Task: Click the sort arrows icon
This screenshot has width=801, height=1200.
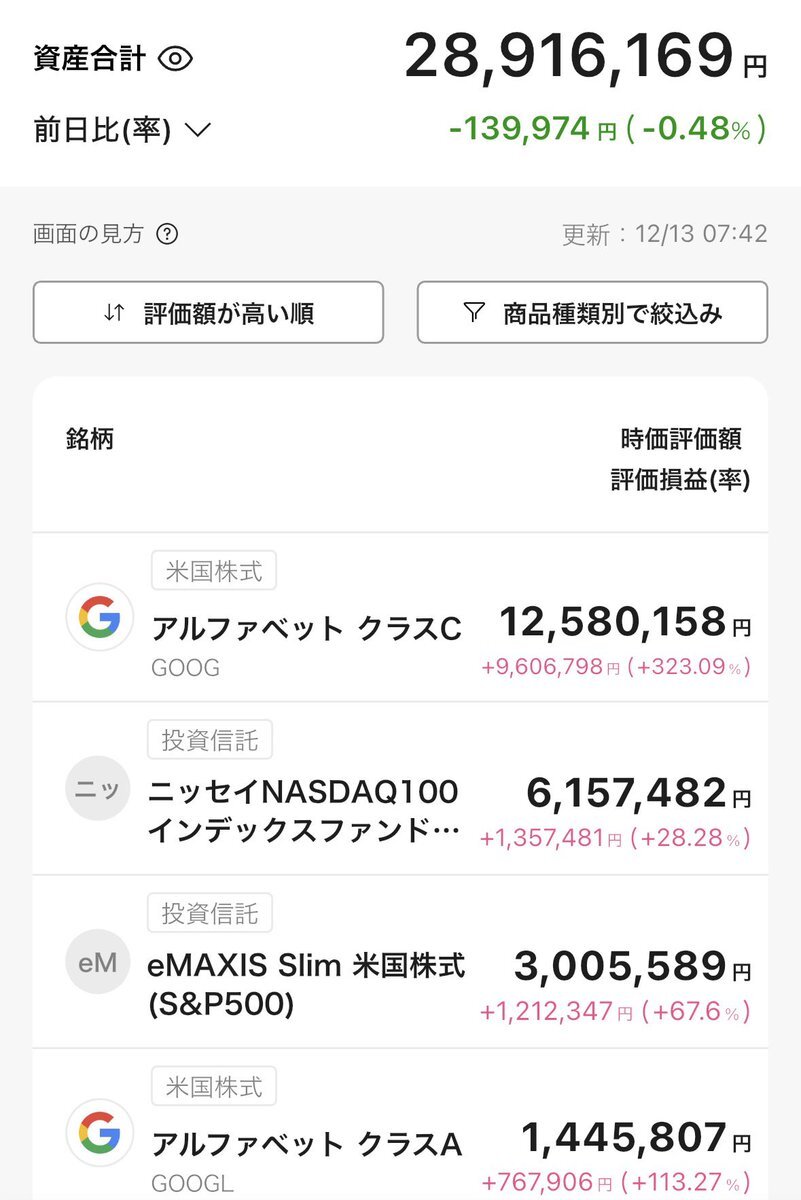Action: (115, 313)
